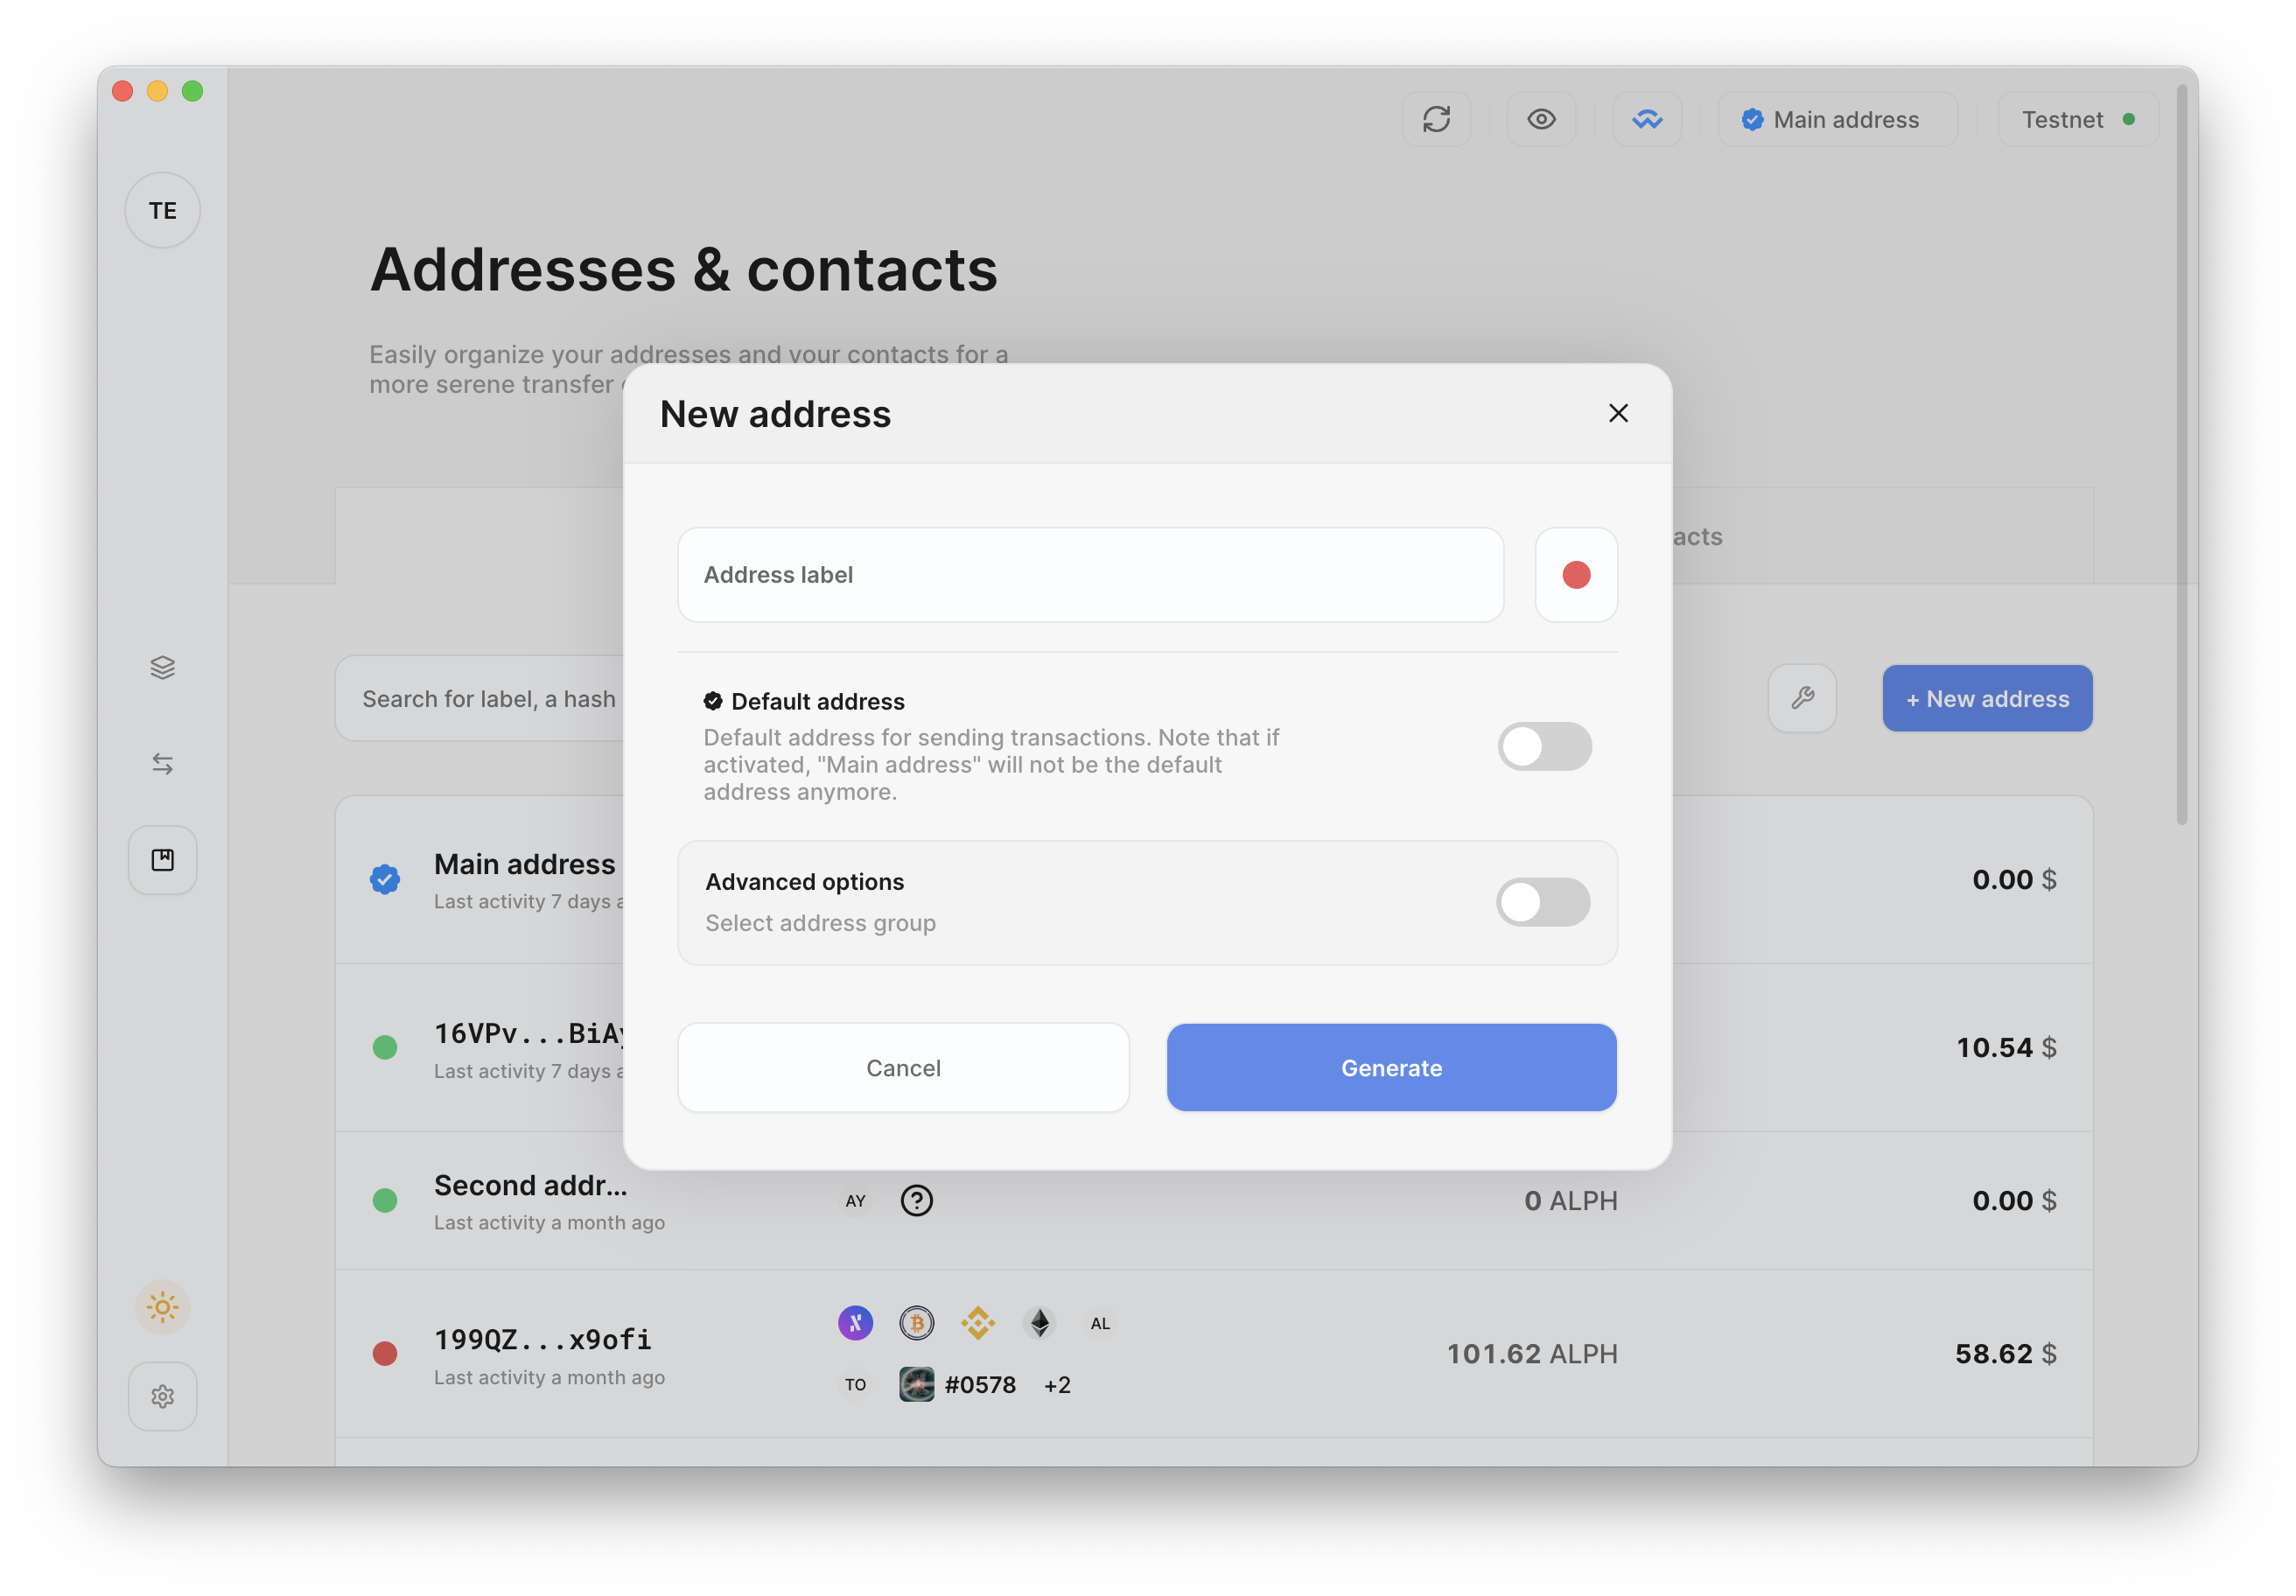Click the red color swatch for address

tap(1576, 574)
